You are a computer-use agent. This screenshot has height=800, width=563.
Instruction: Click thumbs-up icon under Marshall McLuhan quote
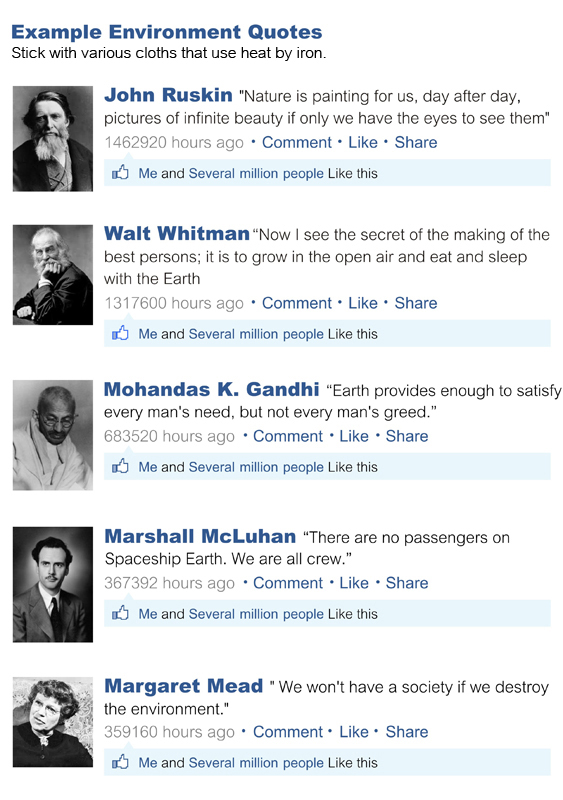(x=120, y=613)
